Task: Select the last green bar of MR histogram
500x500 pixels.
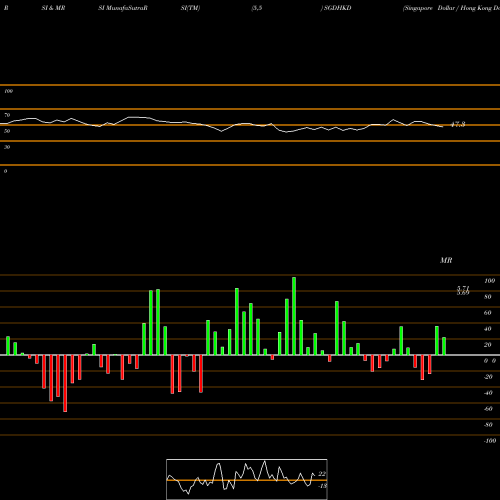Action: pos(444,346)
